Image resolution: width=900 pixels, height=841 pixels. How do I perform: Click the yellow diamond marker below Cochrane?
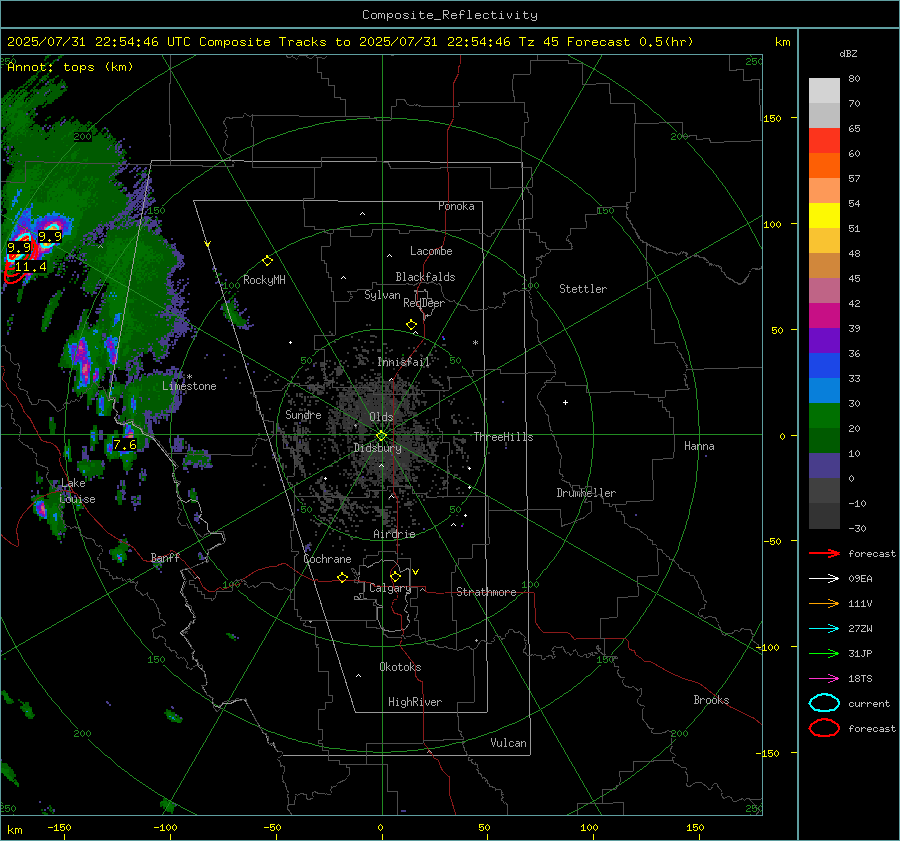click(343, 578)
